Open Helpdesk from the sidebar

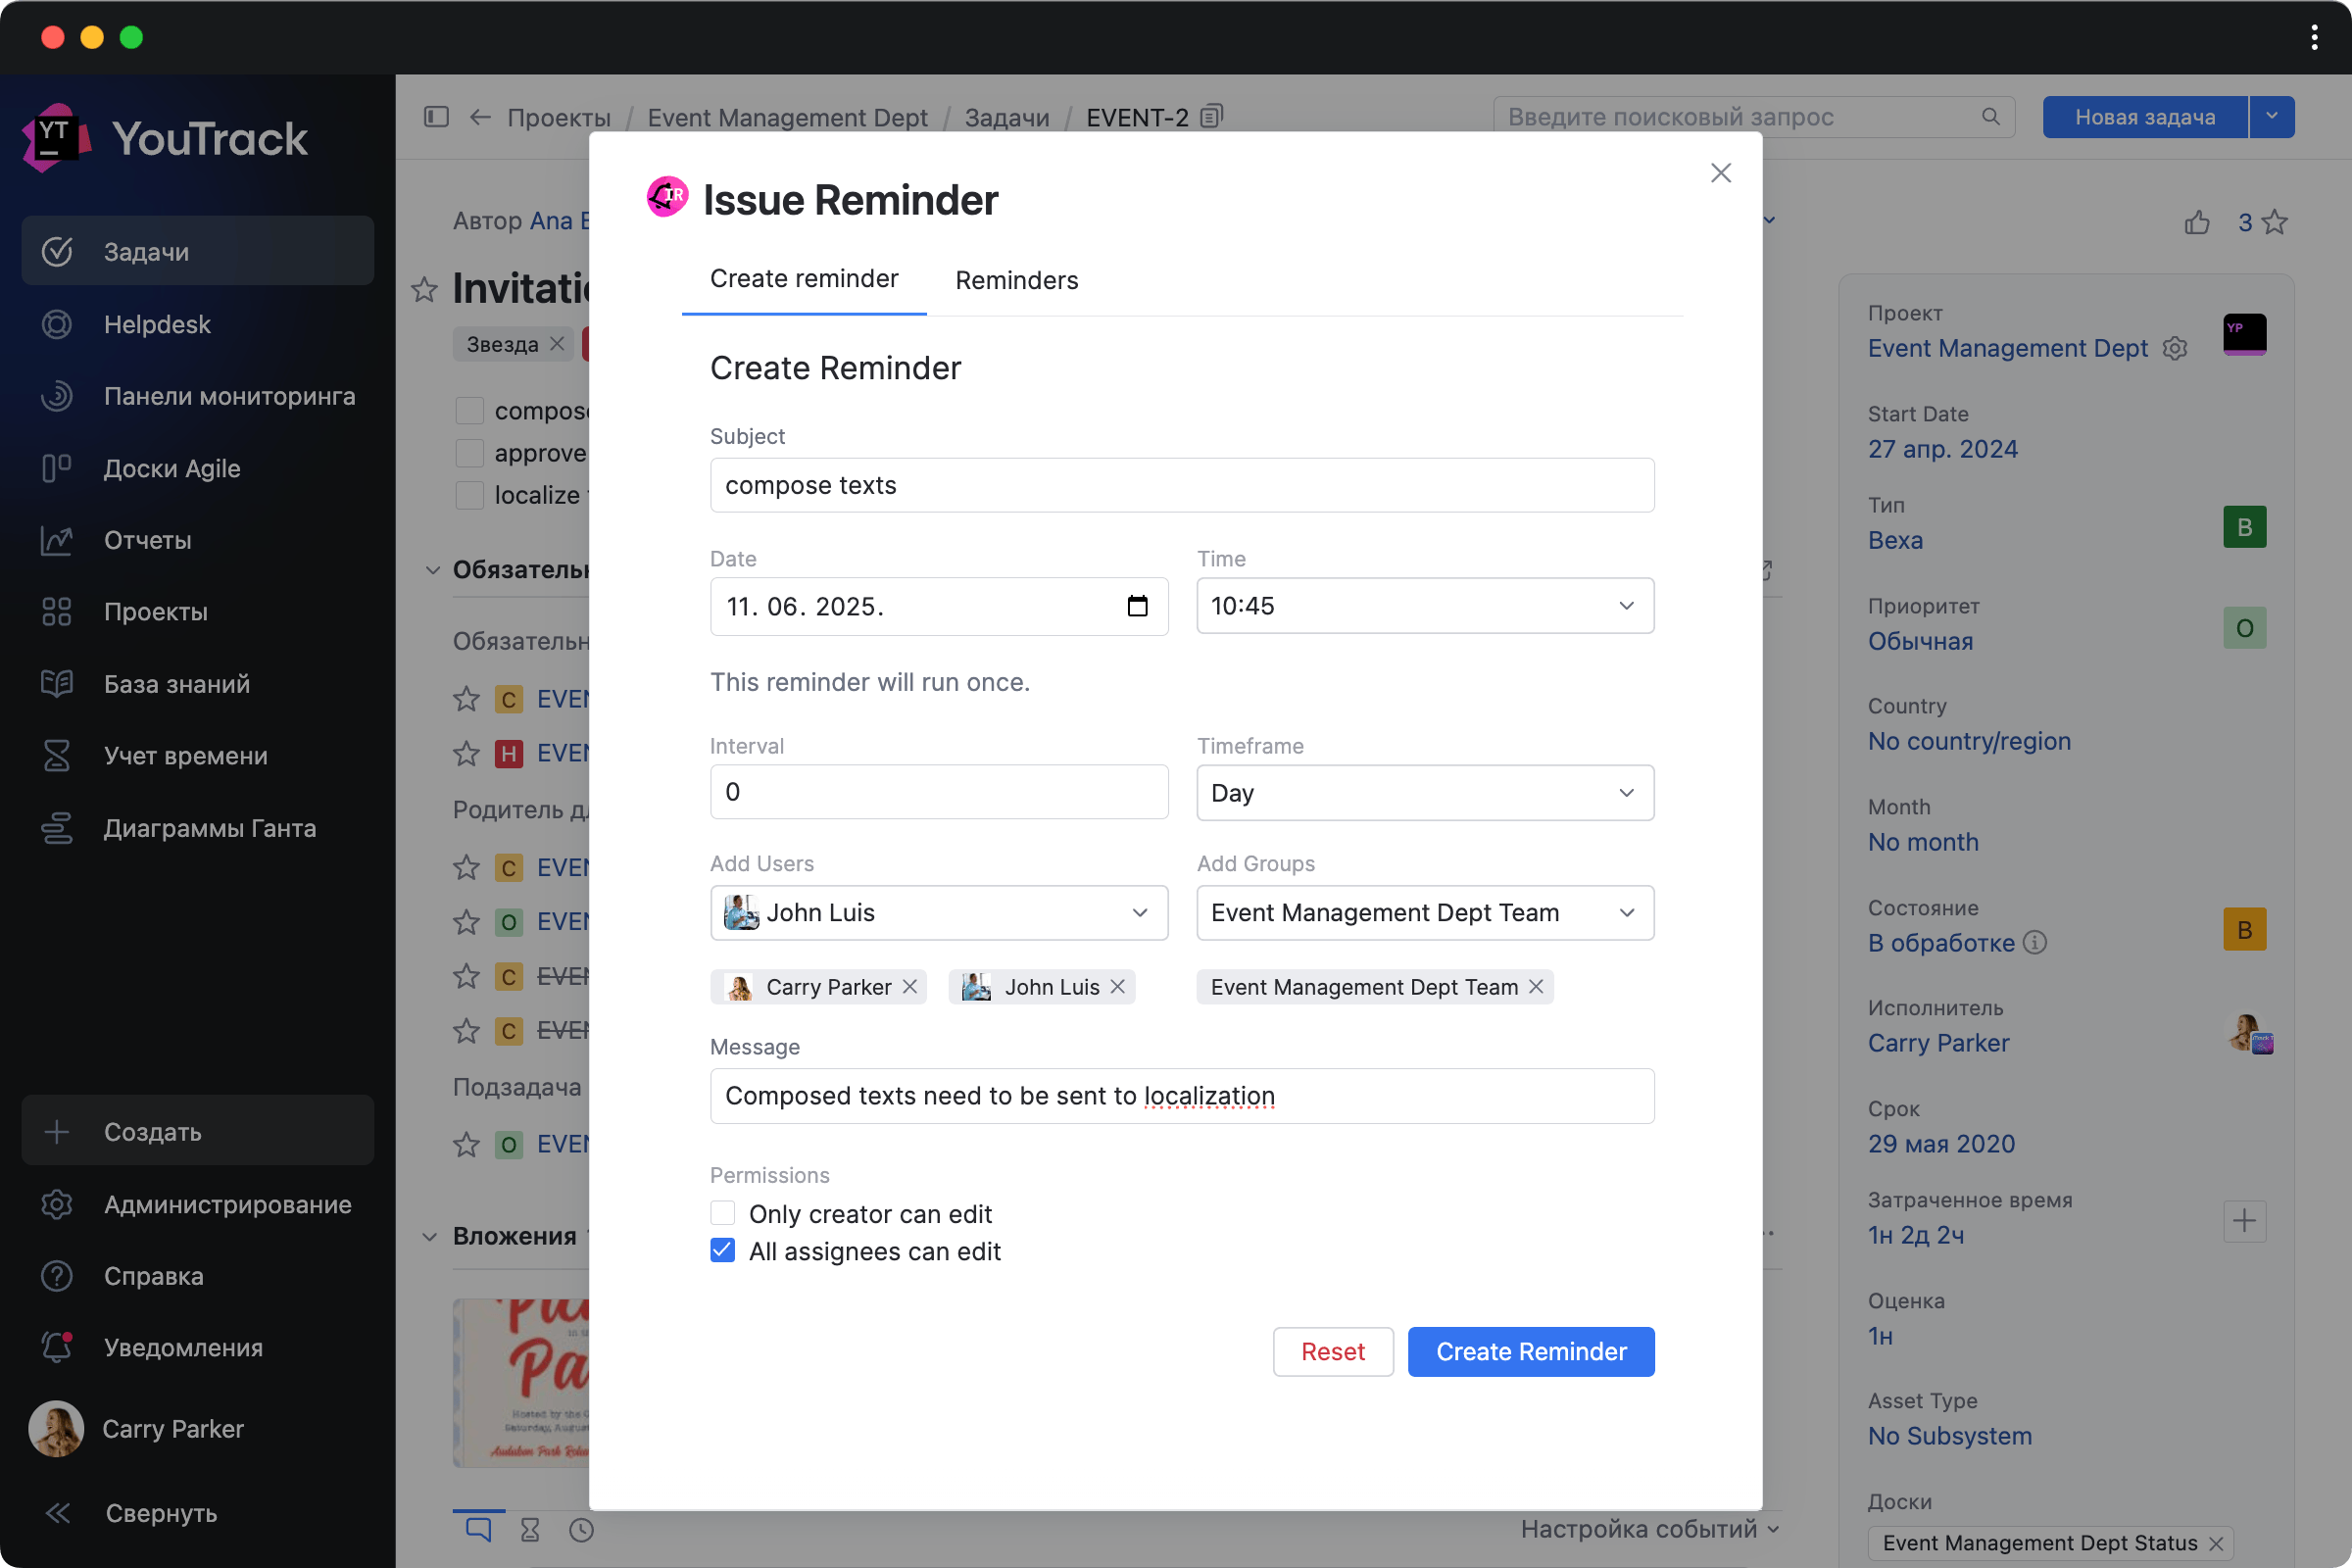click(x=157, y=324)
